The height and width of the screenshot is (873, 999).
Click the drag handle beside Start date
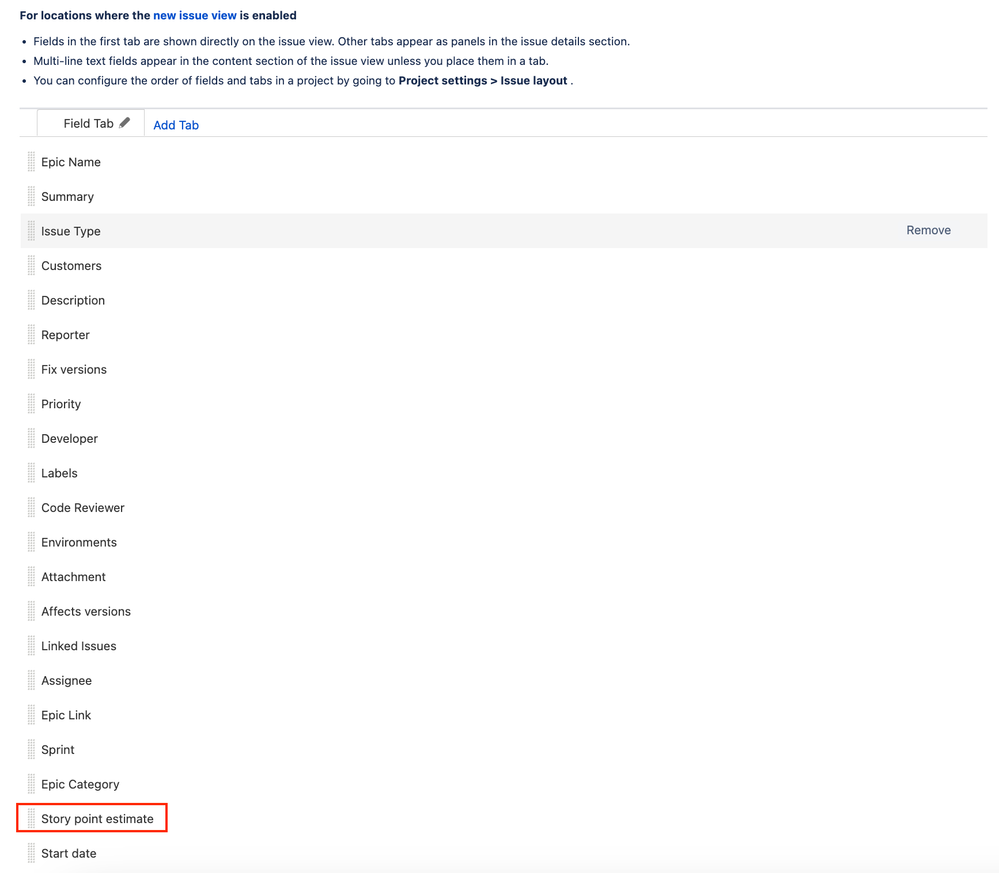[31, 853]
